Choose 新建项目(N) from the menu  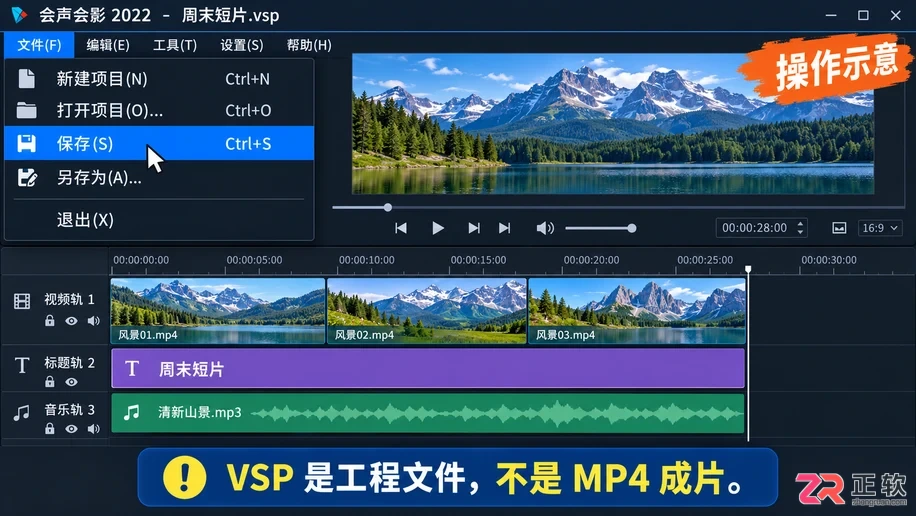click(x=159, y=79)
